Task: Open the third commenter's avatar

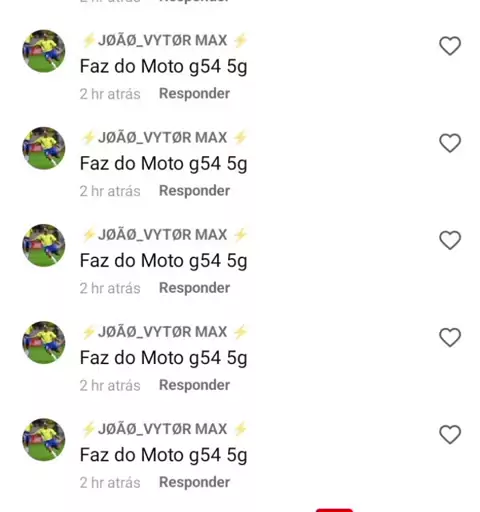Action: tap(44, 245)
